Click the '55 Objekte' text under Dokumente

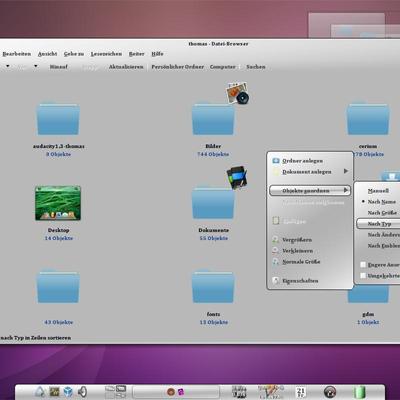(214, 238)
